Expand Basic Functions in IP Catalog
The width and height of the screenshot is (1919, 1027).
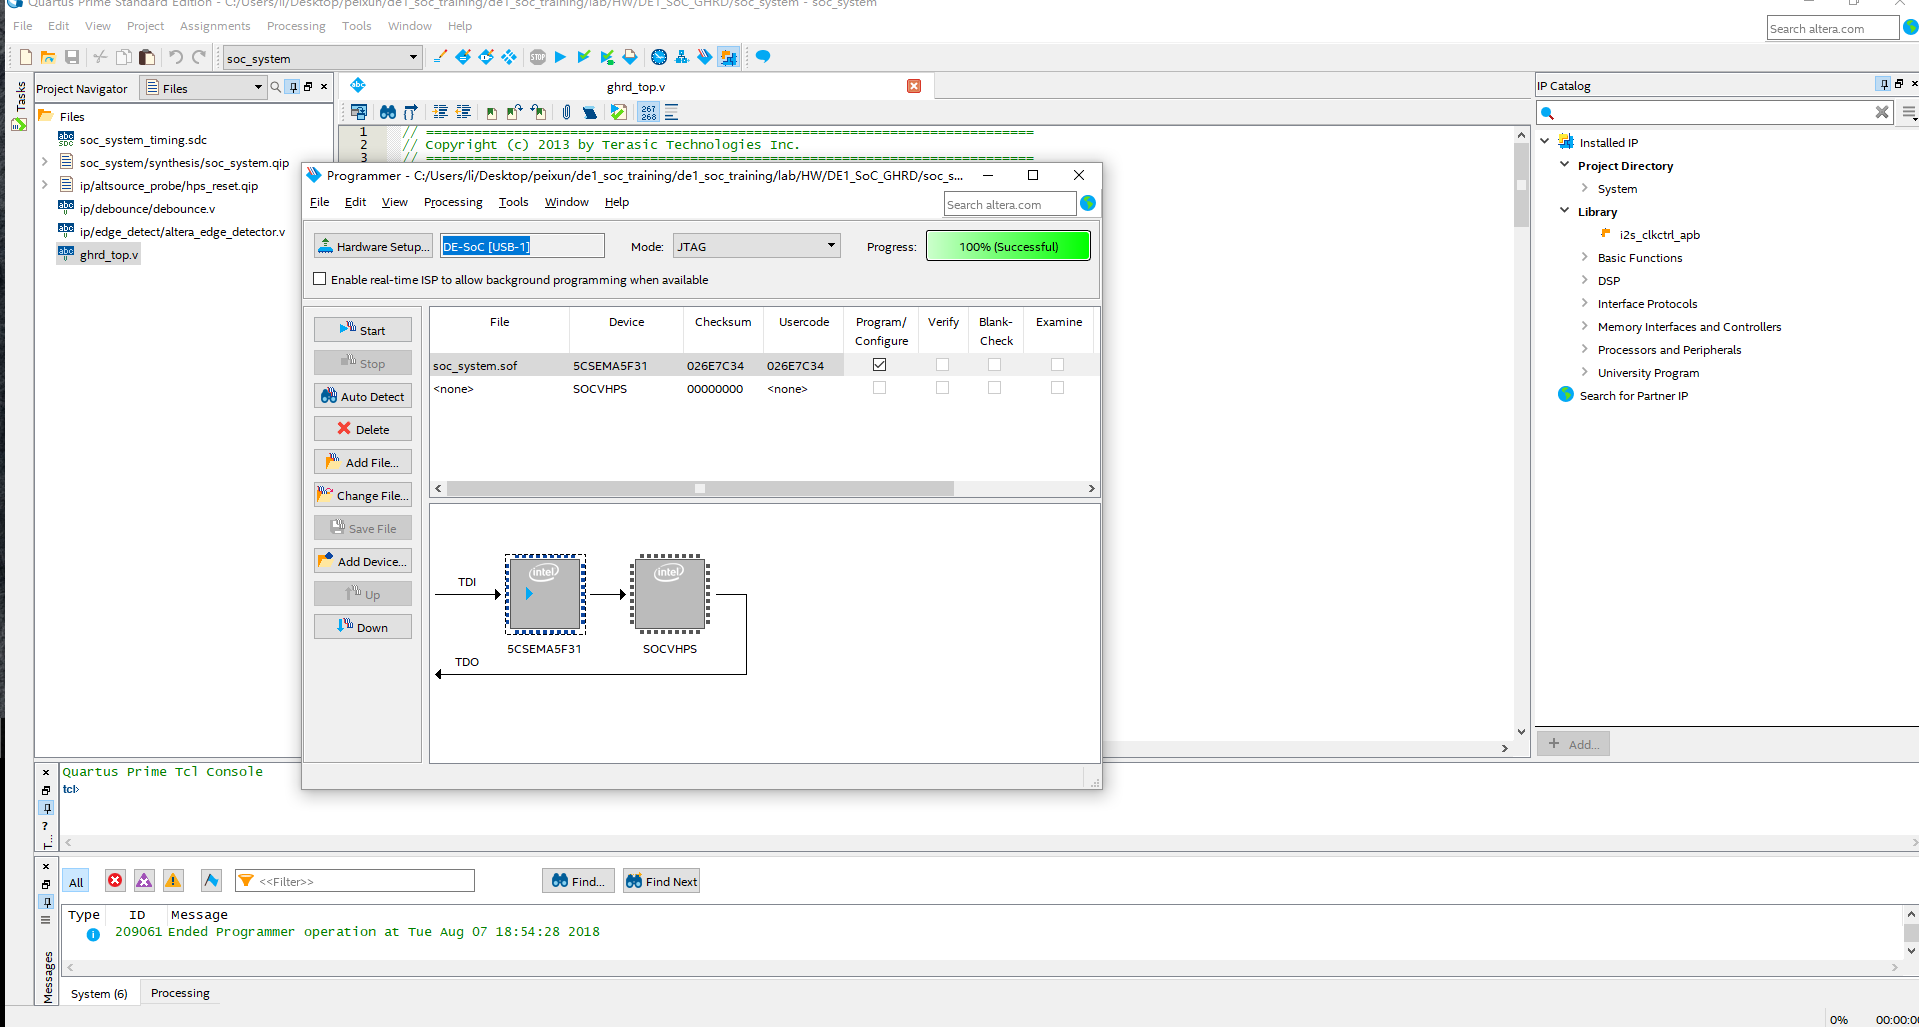(x=1585, y=257)
